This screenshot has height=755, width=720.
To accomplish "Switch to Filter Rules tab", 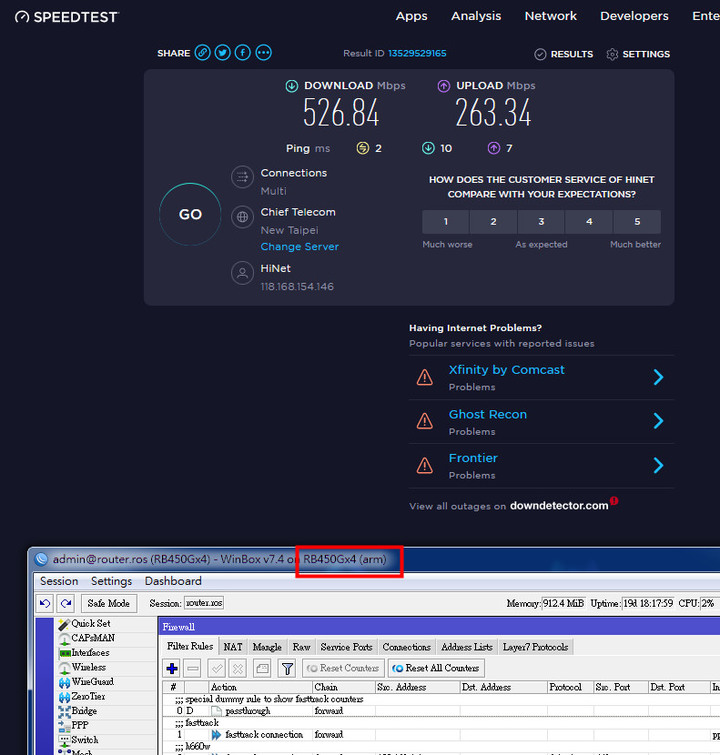I will [190, 646].
